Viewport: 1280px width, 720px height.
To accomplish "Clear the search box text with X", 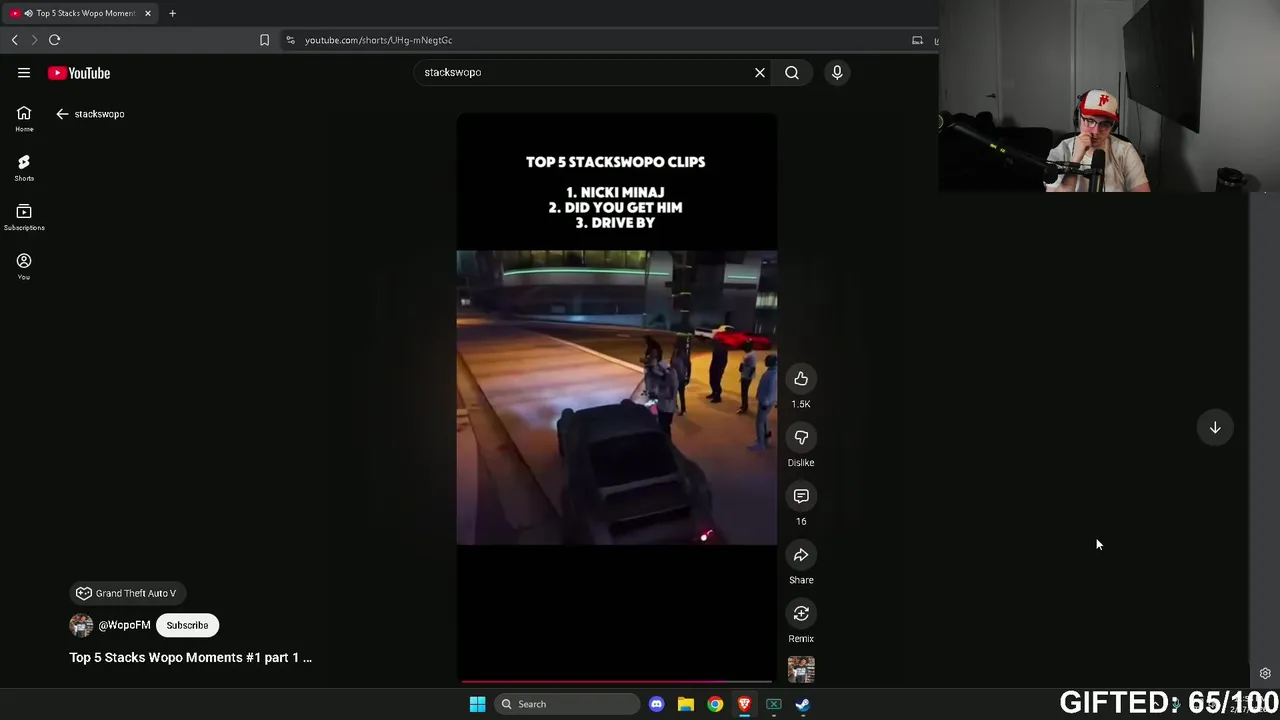I will (760, 72).
